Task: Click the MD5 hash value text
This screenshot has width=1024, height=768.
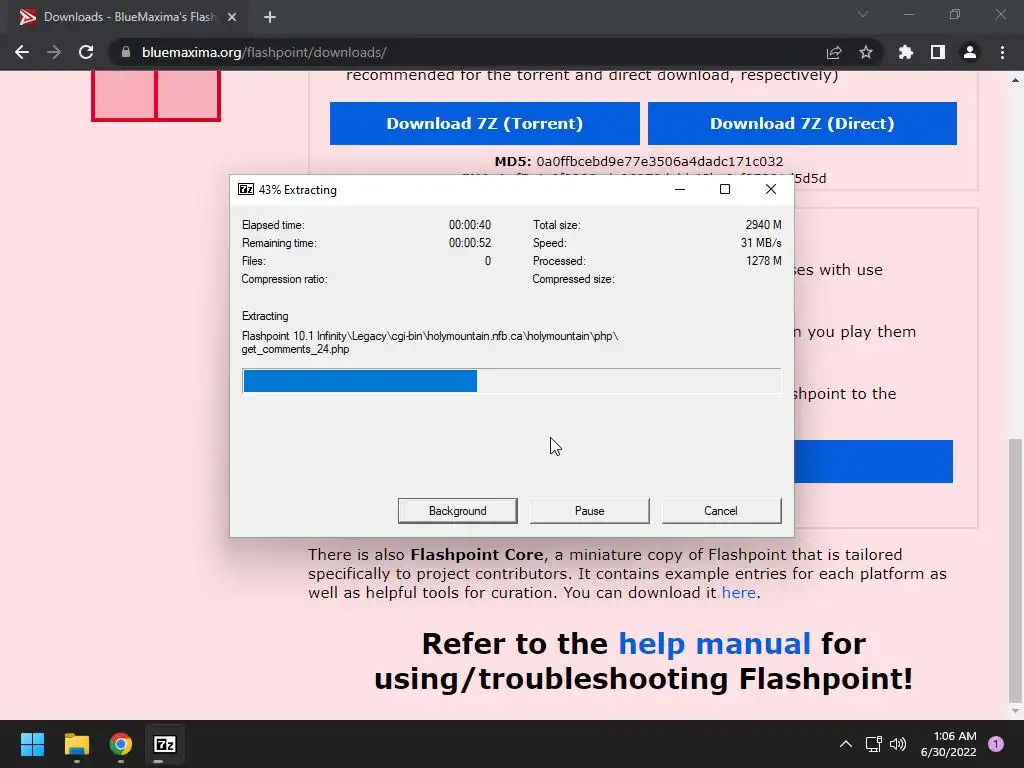Action: (x=660, y=161)
